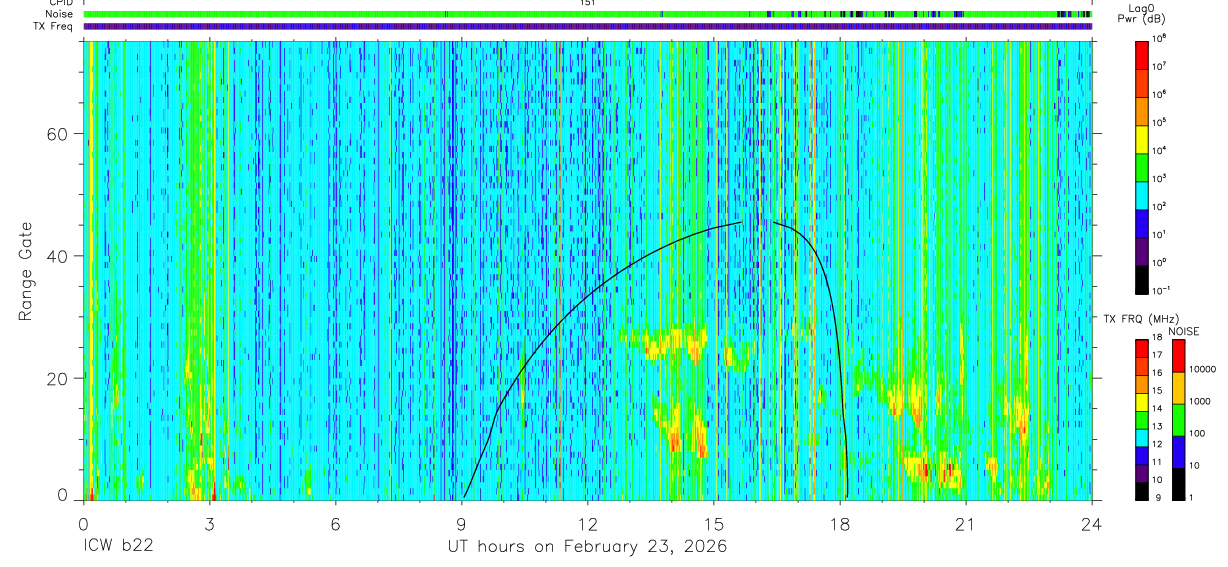Click the '100' label on NOISE scale

click(1196, 433)
